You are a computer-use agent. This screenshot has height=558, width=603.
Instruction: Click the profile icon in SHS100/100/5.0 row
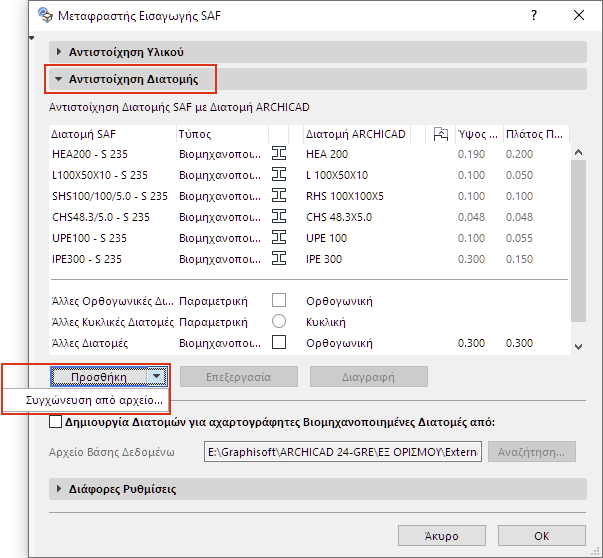279,196
